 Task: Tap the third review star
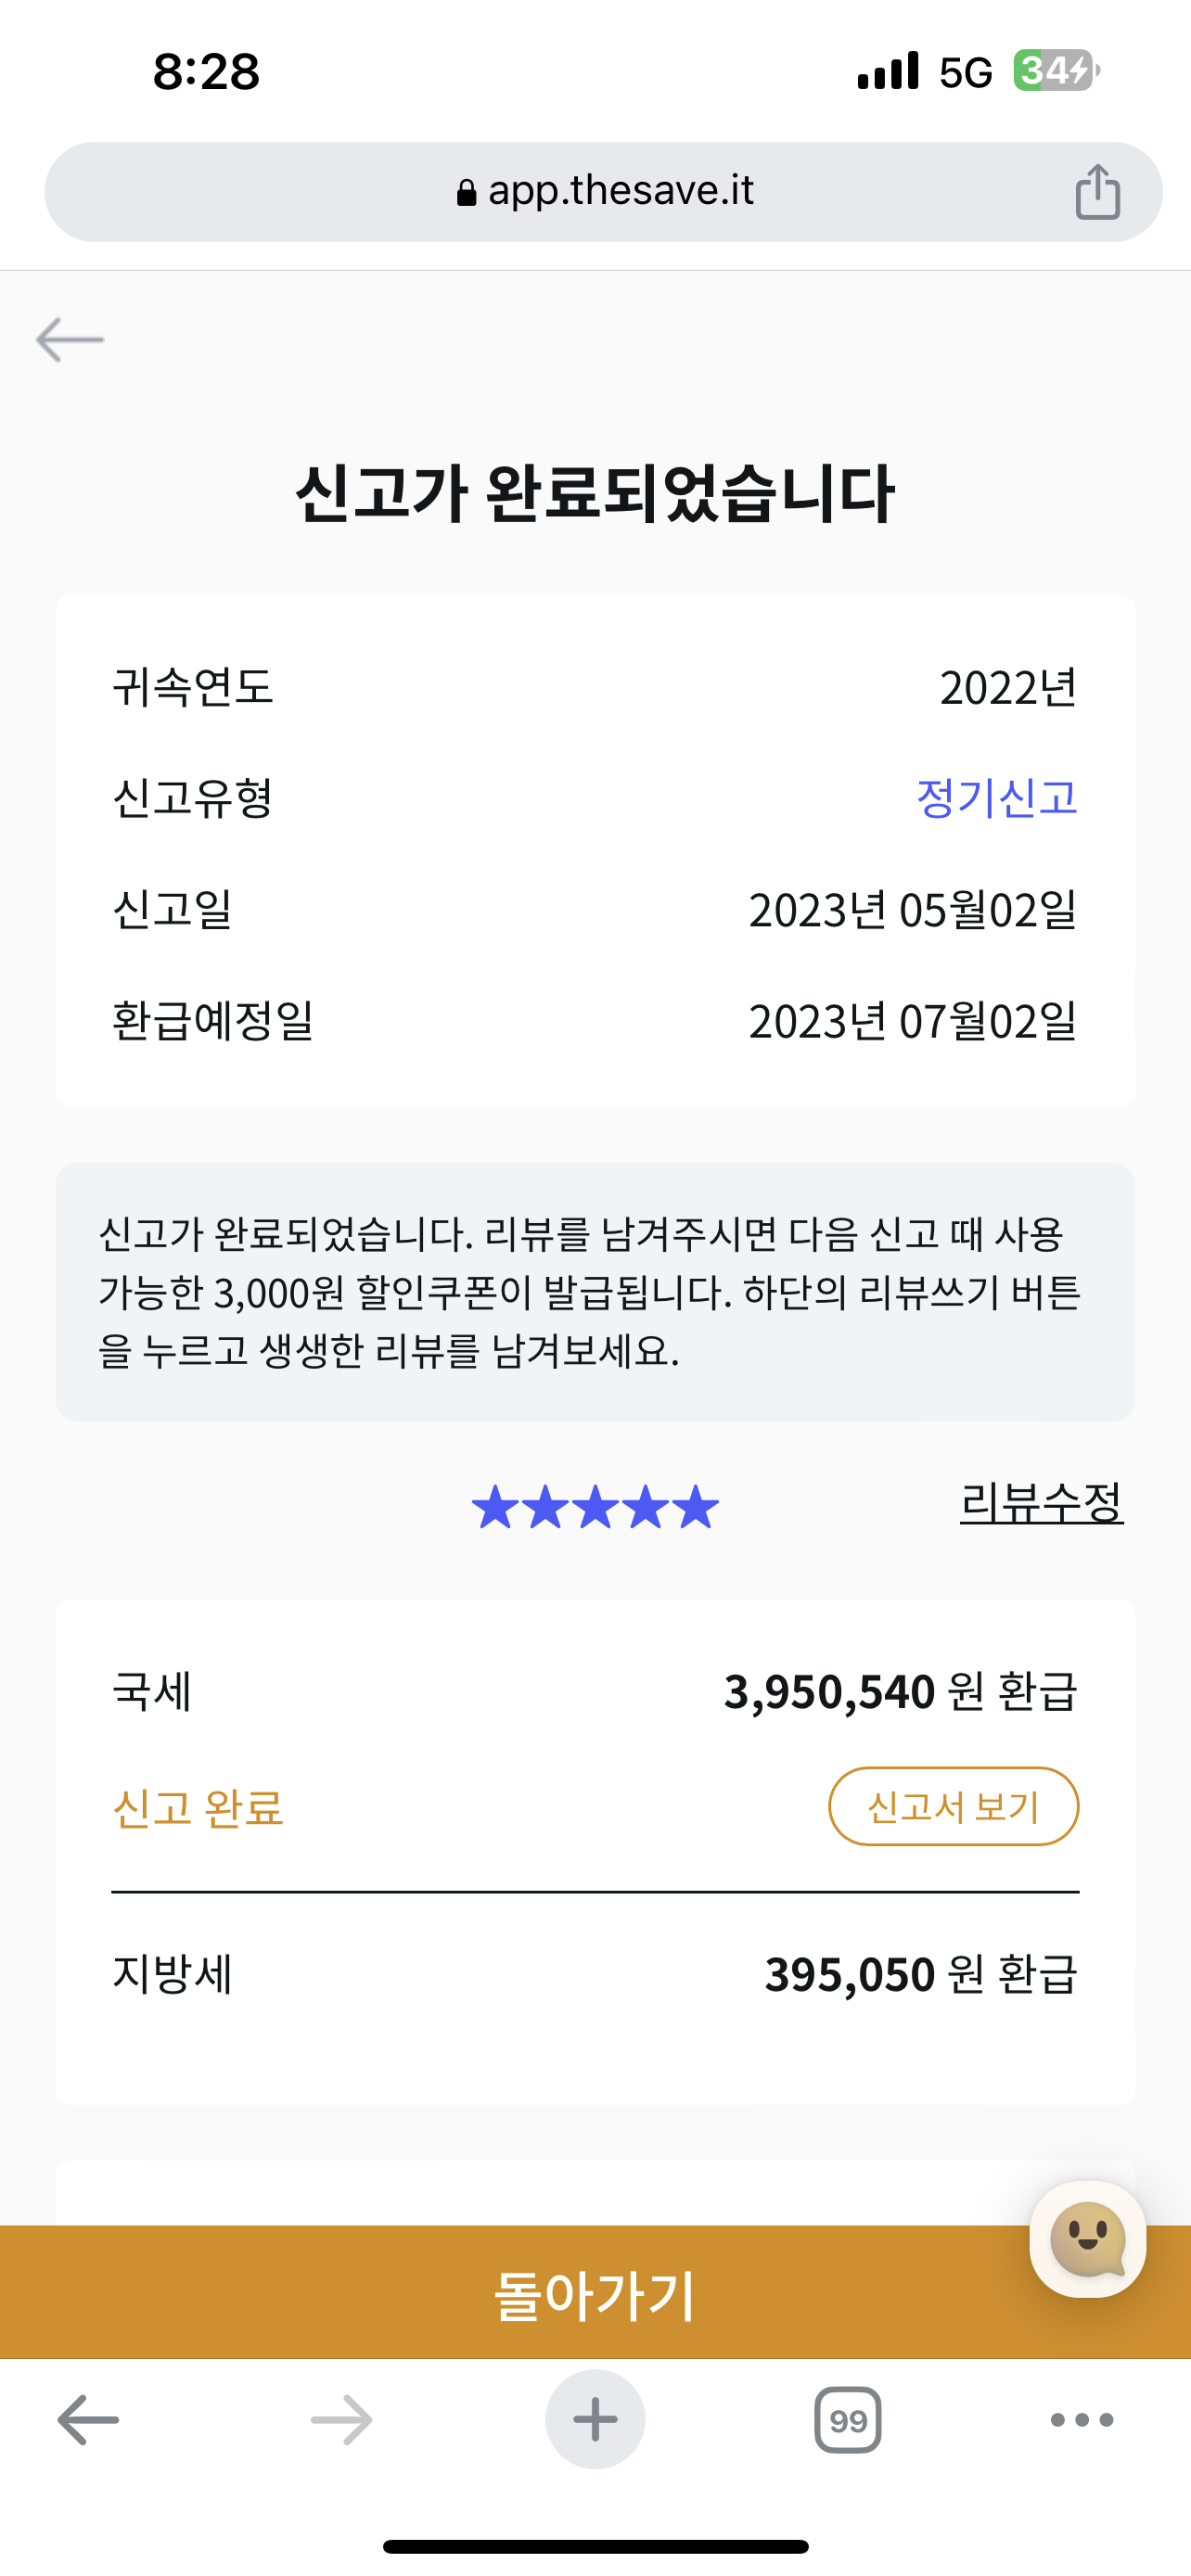click(595, 1507)
